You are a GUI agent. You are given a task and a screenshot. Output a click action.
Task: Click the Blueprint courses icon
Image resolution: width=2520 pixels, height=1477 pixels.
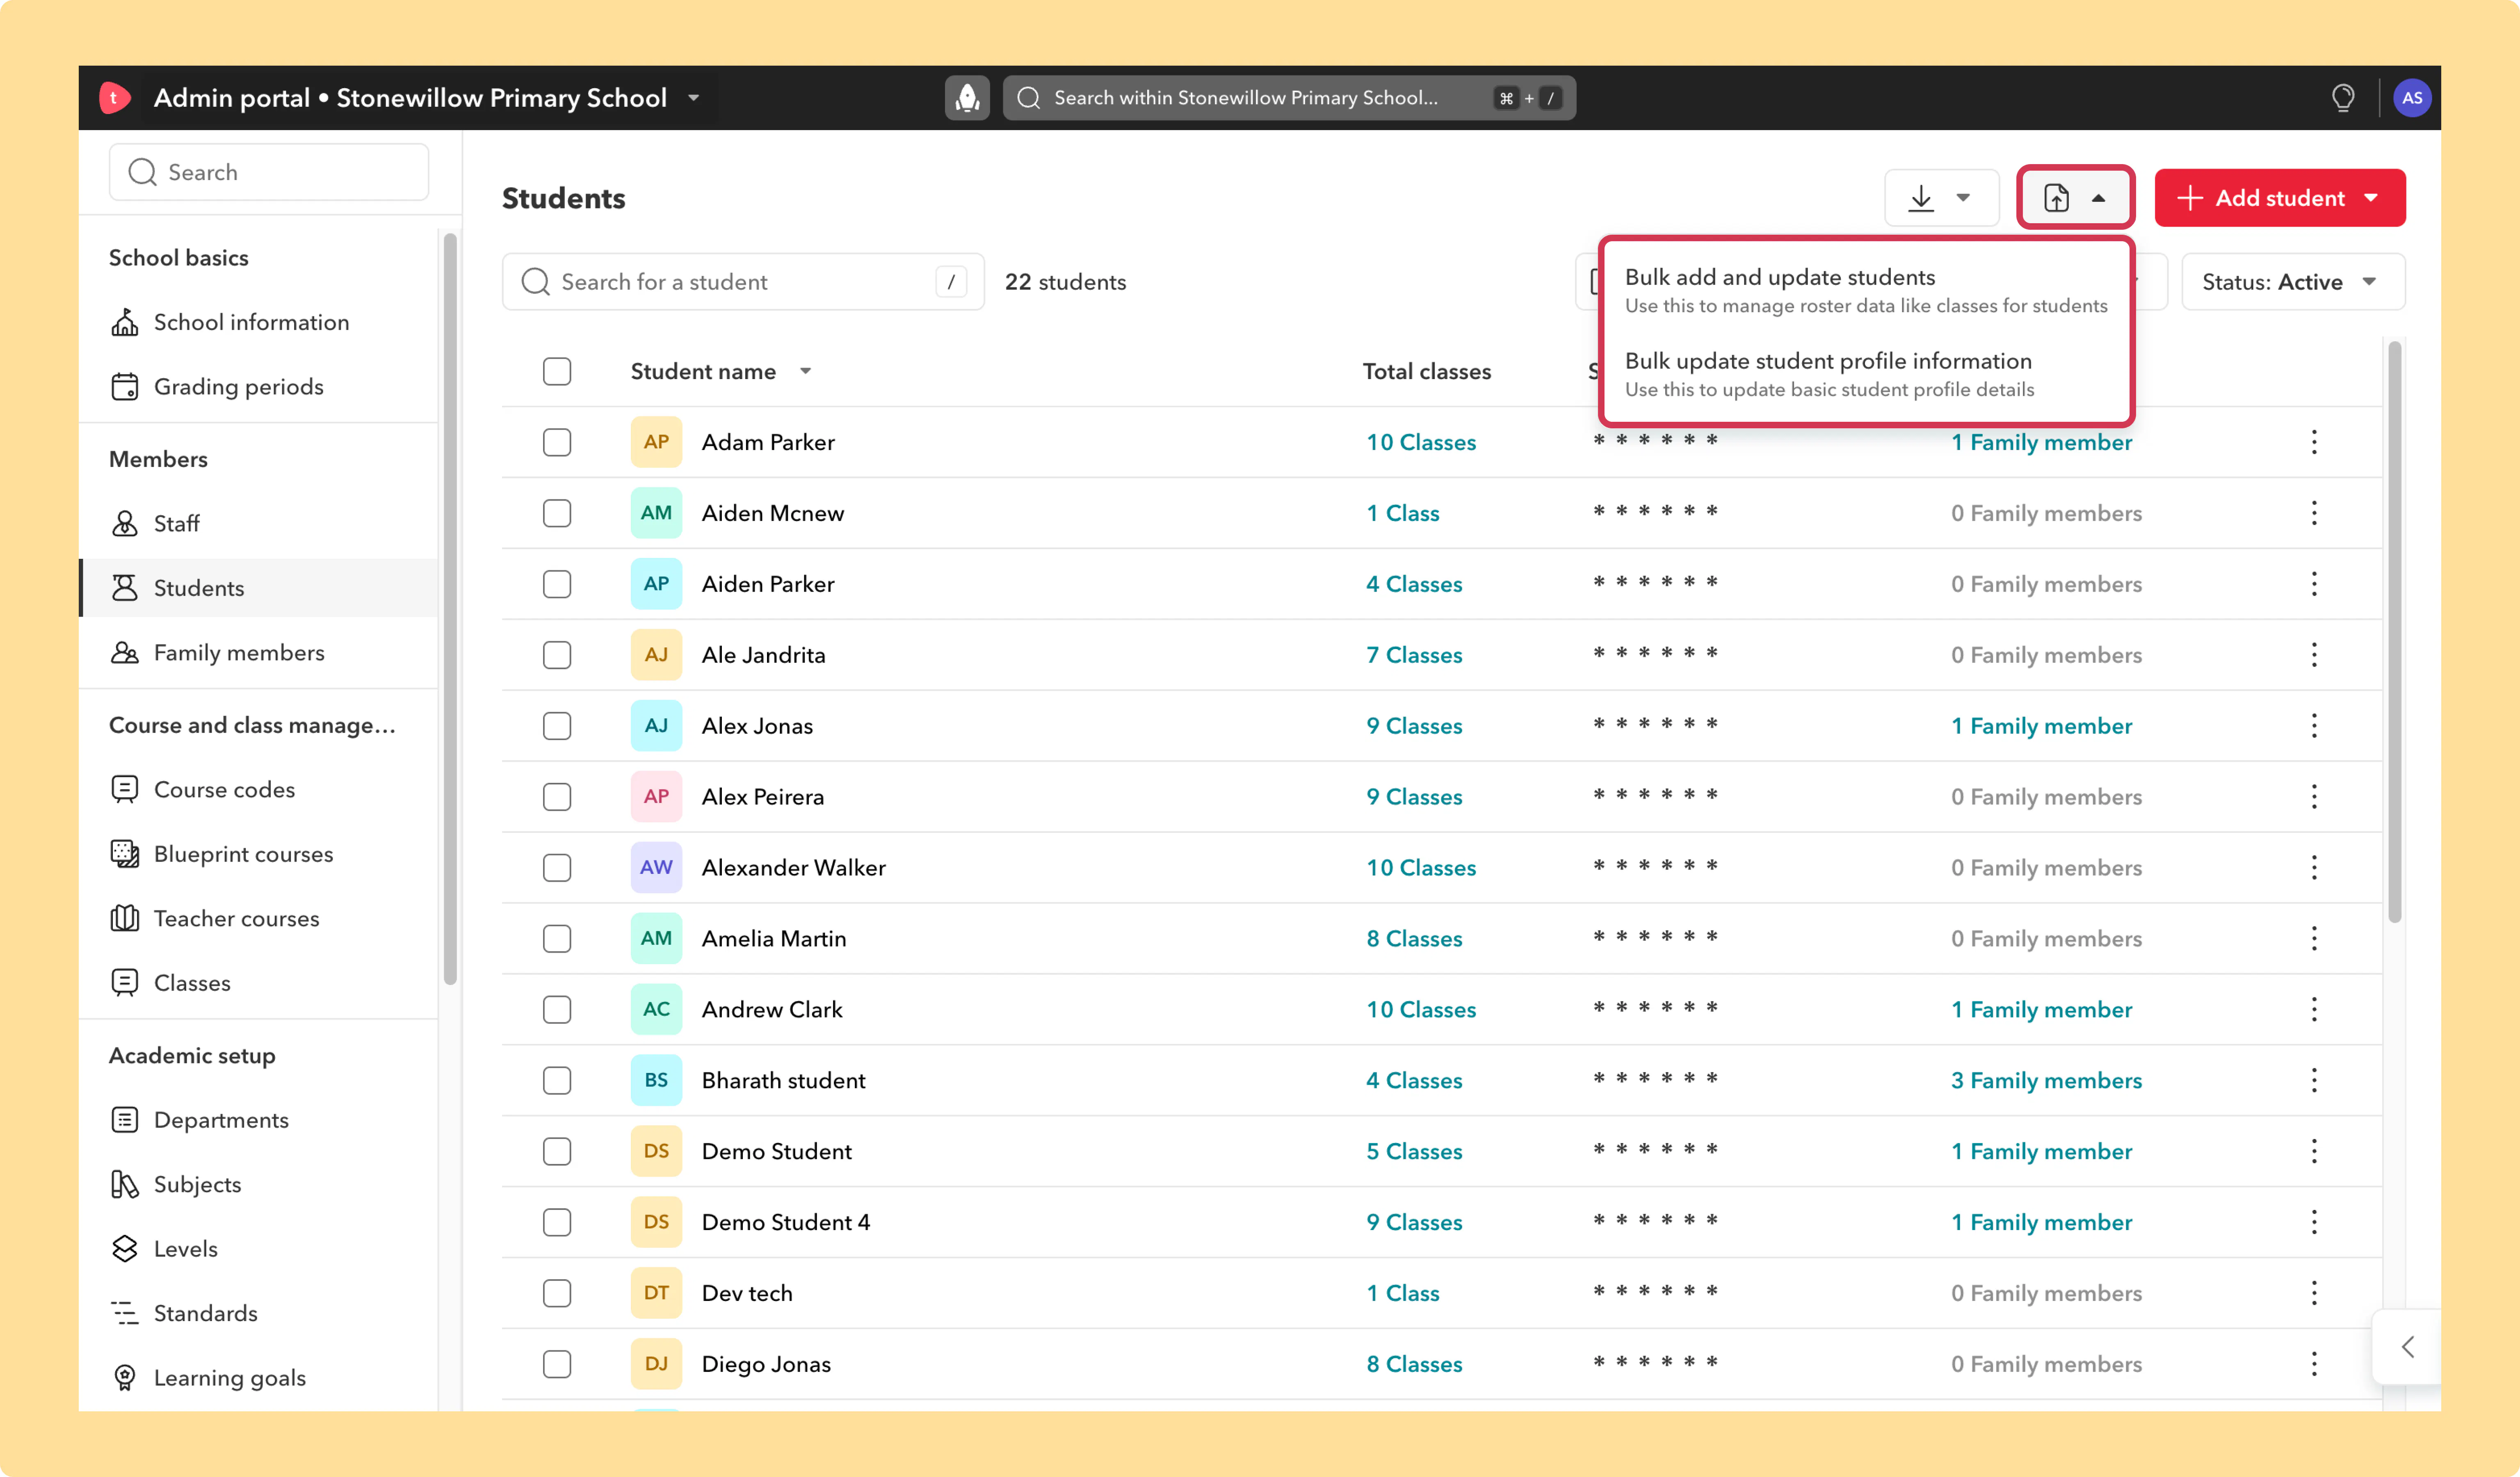click(125, 854)
